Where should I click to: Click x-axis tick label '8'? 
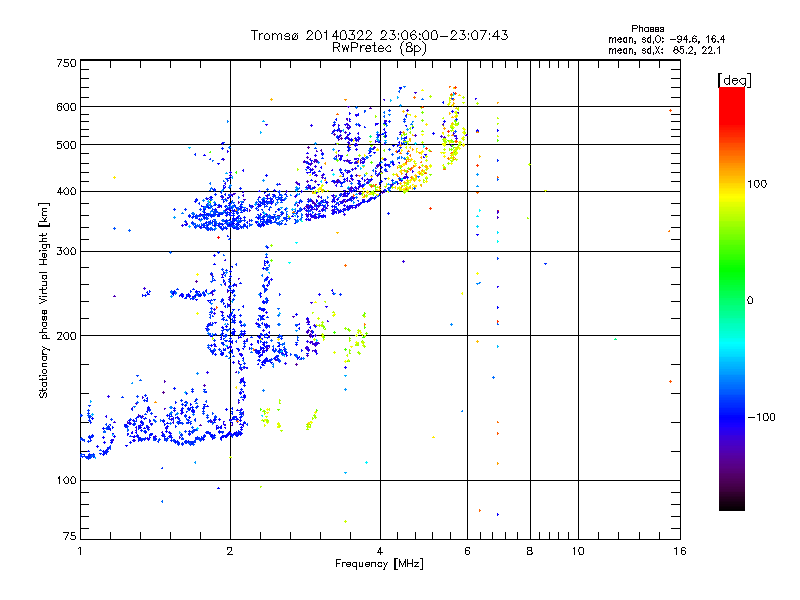[530, 551]
